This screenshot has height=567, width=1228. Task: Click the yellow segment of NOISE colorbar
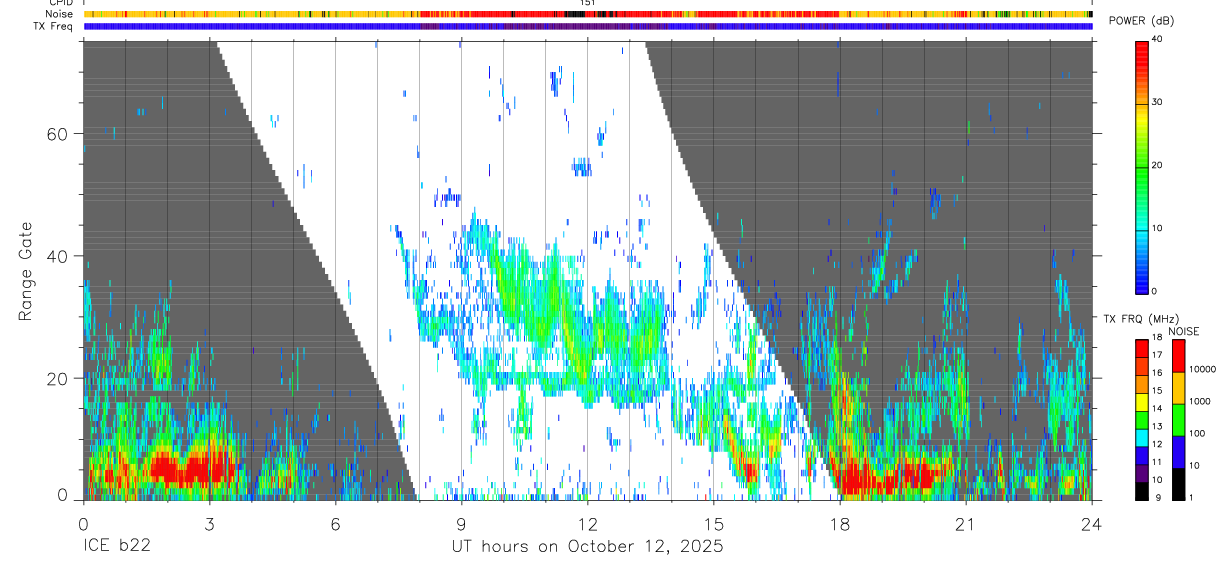click(x=1178, y=388)
